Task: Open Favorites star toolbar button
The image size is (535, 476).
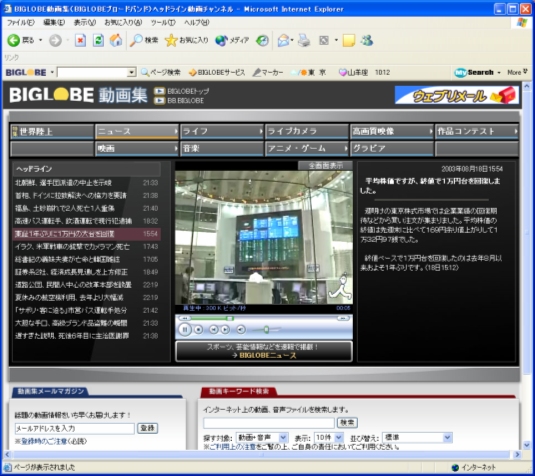Action: pos(186,40)
